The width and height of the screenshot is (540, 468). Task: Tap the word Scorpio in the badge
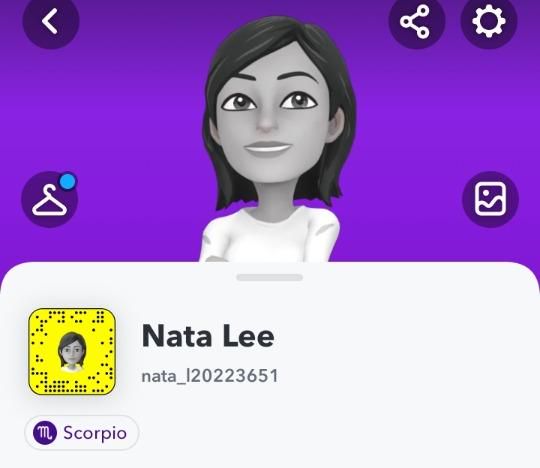tap(95, 433)
